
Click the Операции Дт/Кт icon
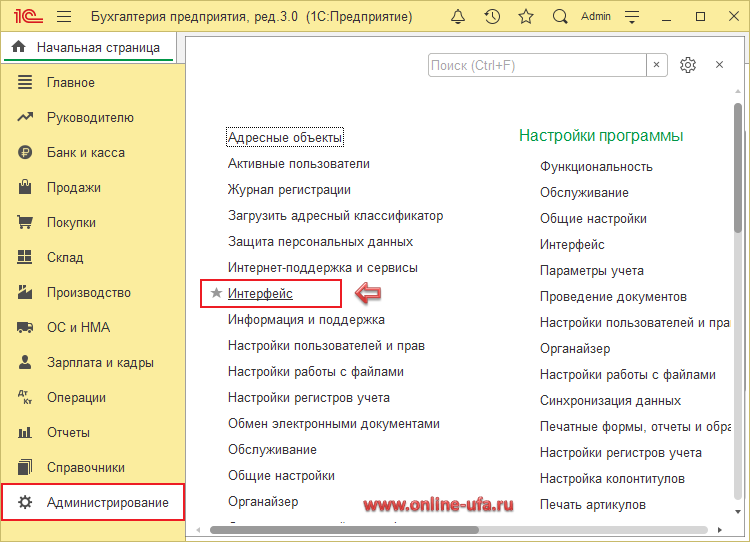point(25,398)
